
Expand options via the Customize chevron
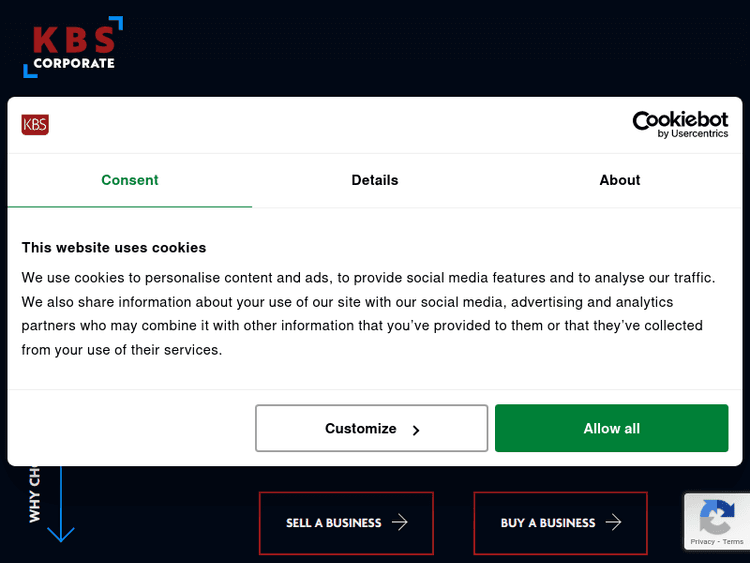tap(416, 430)
